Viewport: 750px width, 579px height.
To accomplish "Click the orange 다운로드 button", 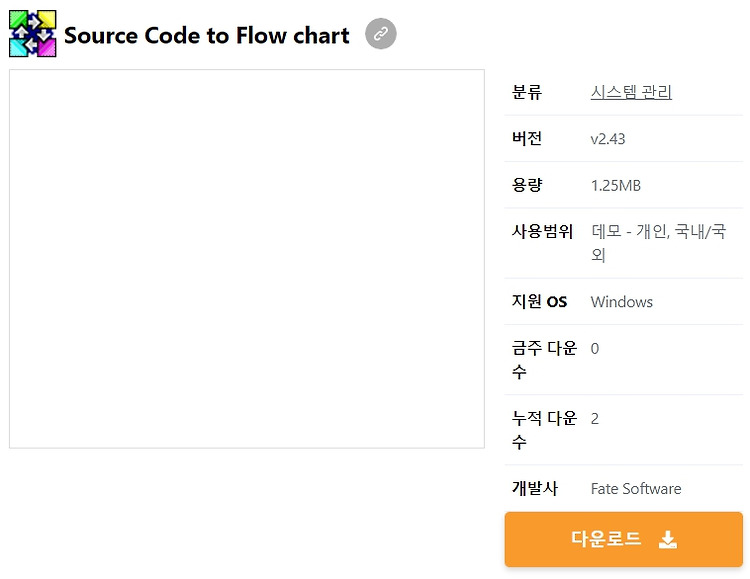I will pos(624,539).
